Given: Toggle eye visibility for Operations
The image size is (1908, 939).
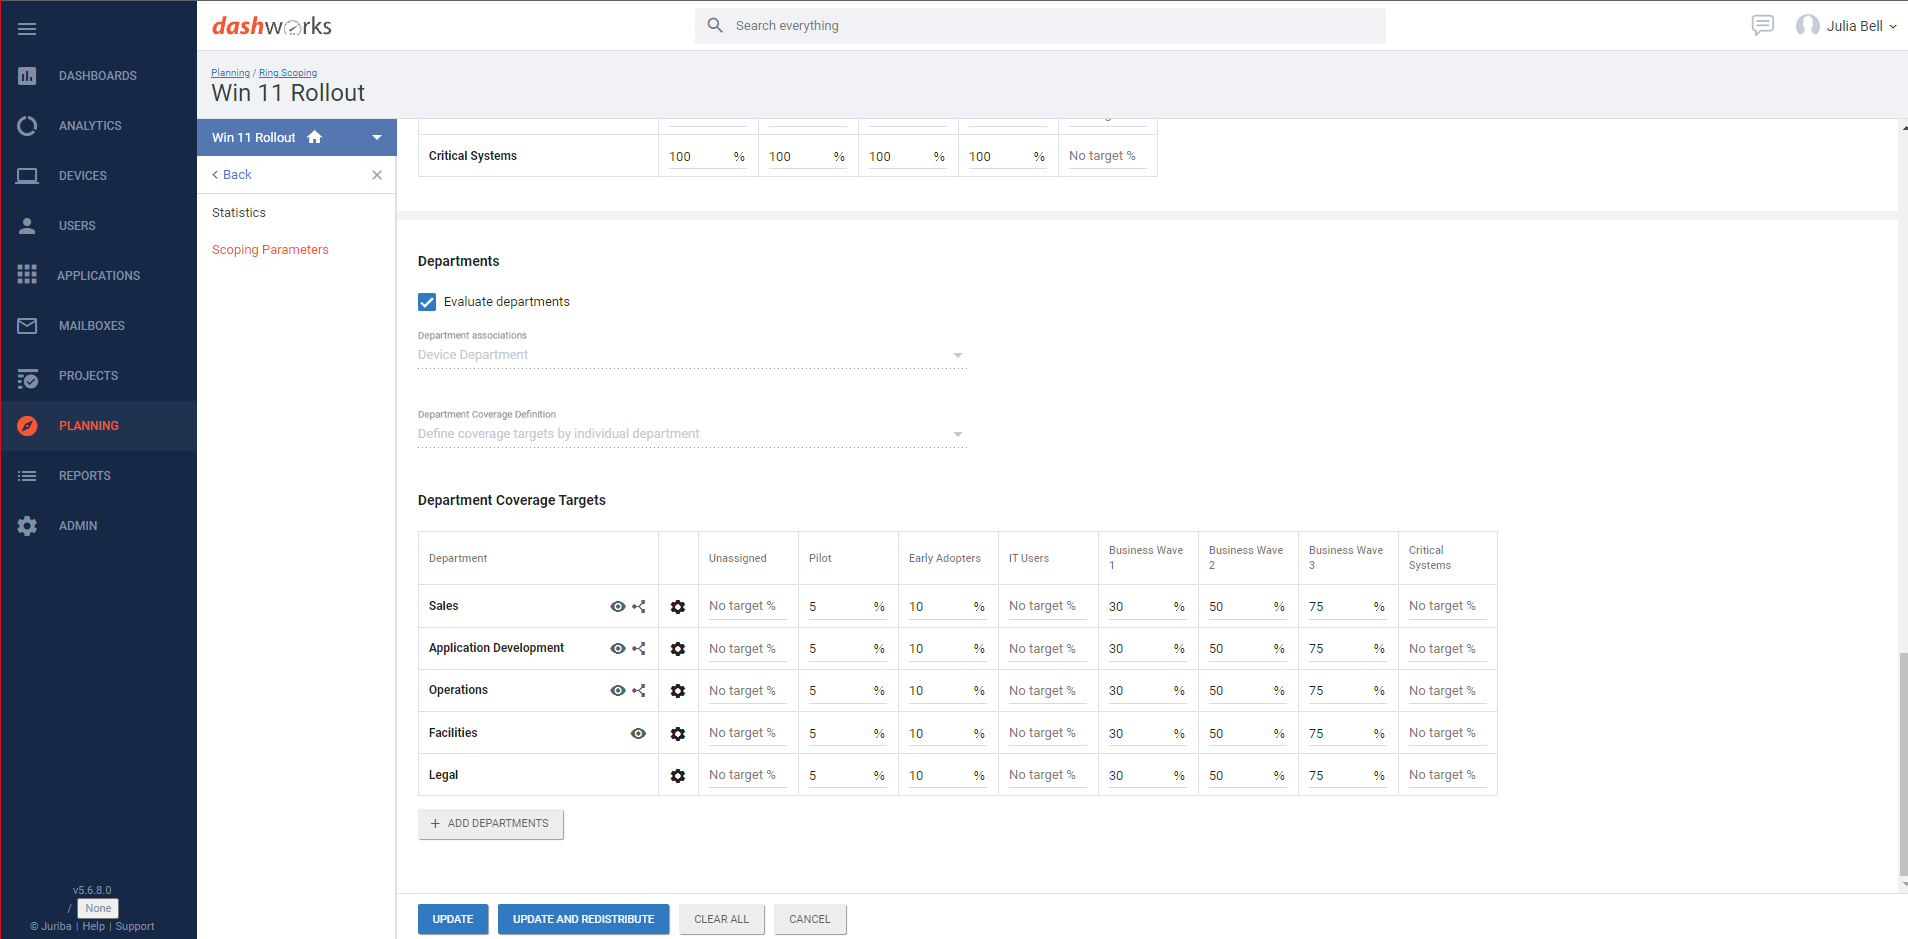Looking at the screenshot, I should click(x=618, y=690).
